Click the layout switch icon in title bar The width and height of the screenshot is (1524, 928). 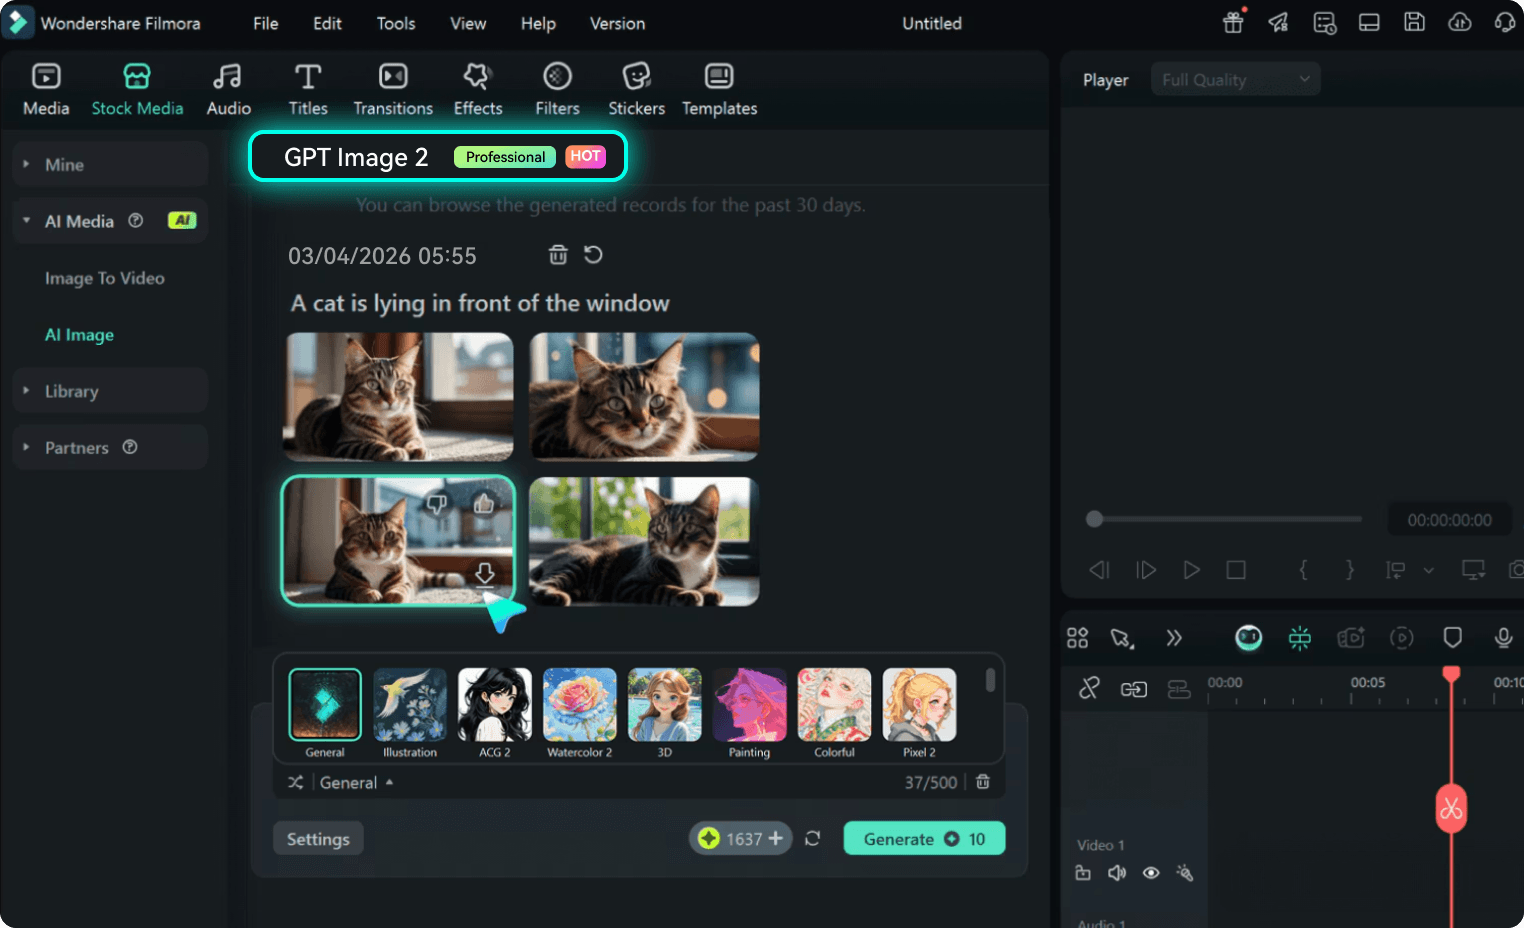tap(1369, 22)
